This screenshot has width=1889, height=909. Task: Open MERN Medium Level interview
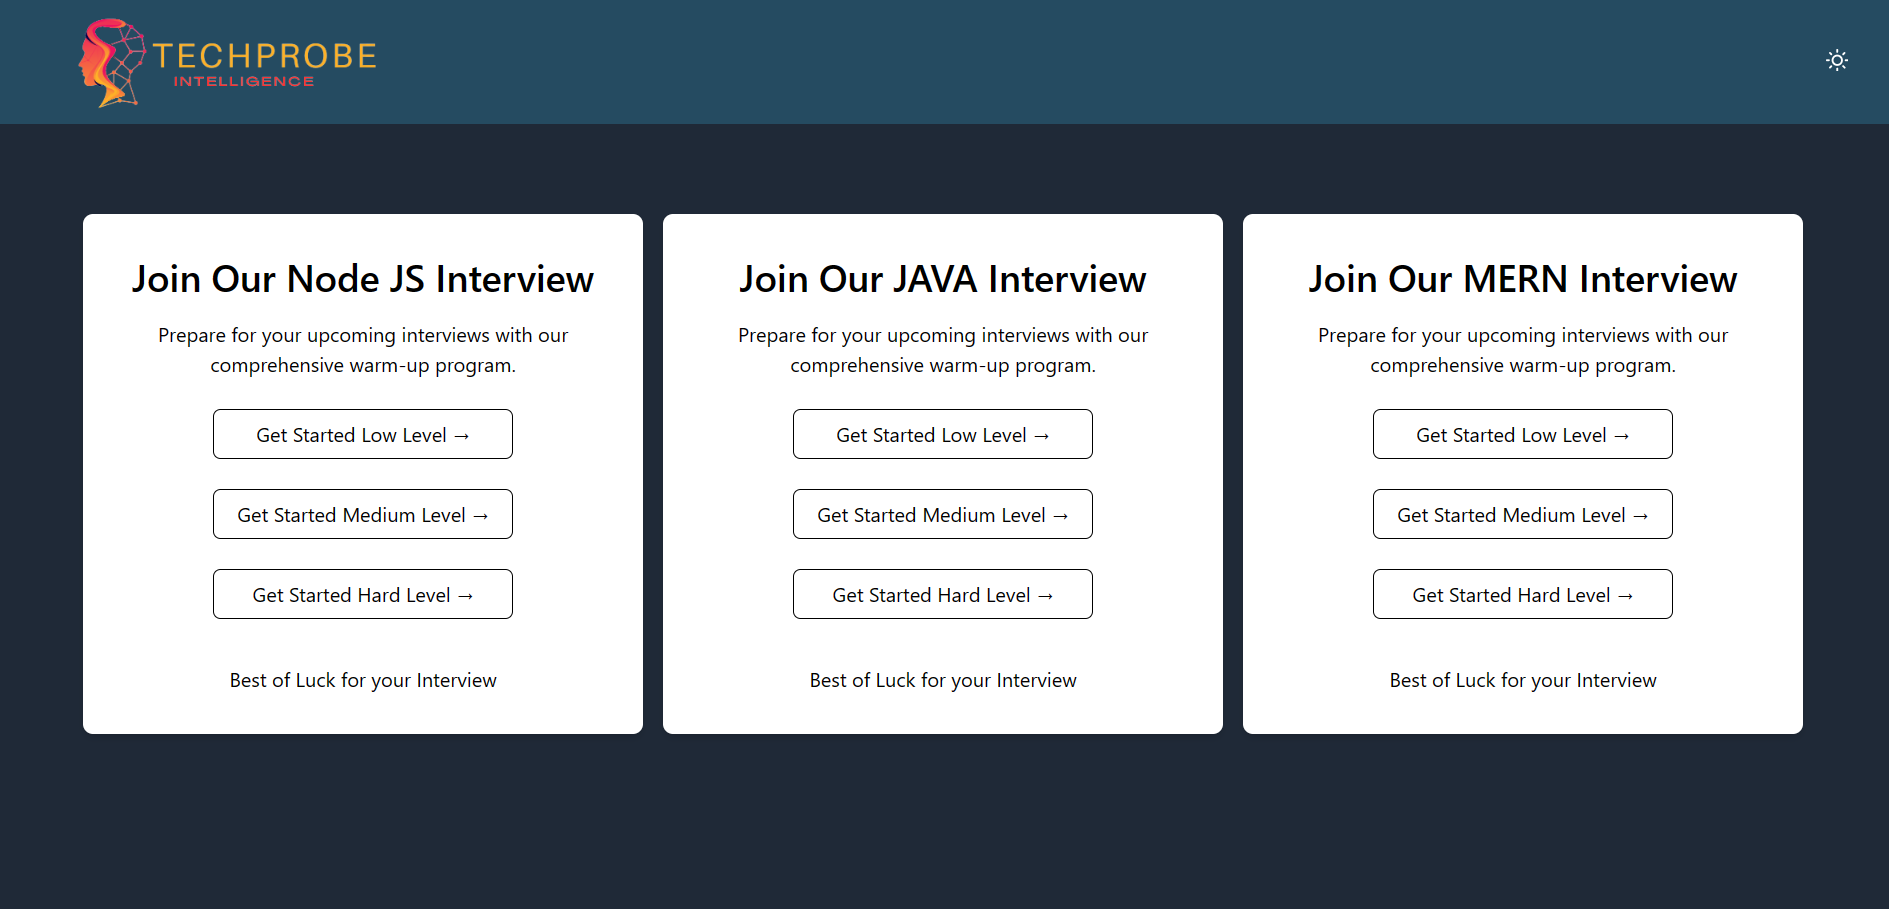click(x=1522, y=515)
